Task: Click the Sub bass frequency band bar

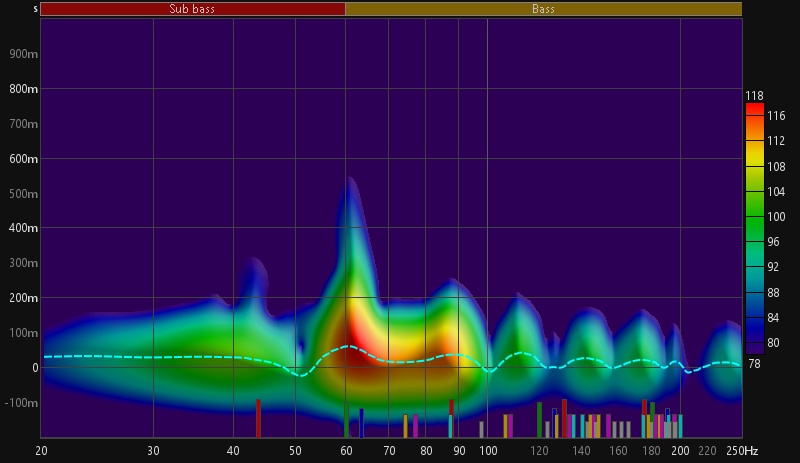Action: tap(192, 9)
